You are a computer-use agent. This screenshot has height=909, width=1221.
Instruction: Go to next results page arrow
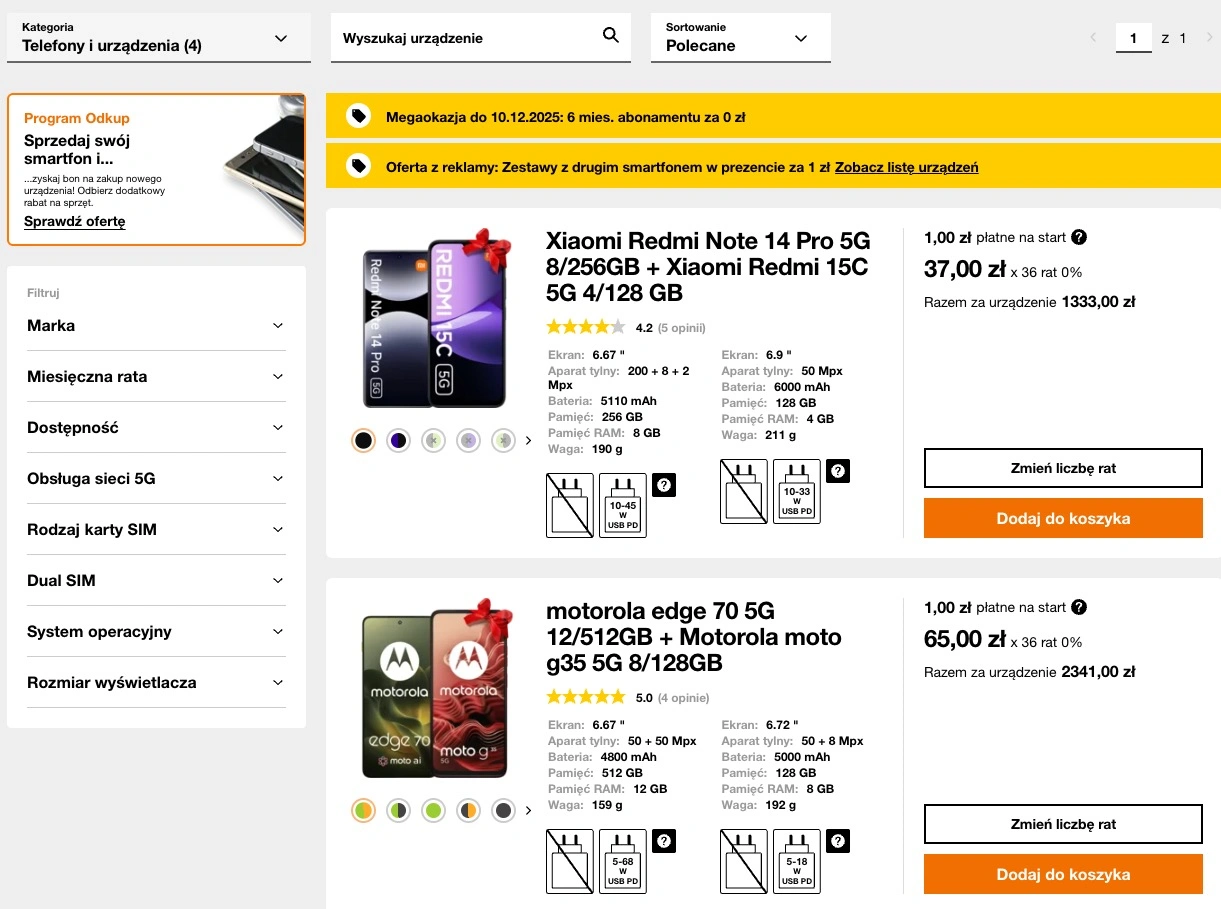(1209, 38)
